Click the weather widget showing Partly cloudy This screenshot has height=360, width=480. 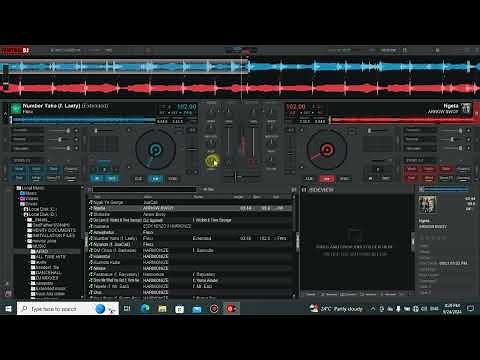(336, 309)
